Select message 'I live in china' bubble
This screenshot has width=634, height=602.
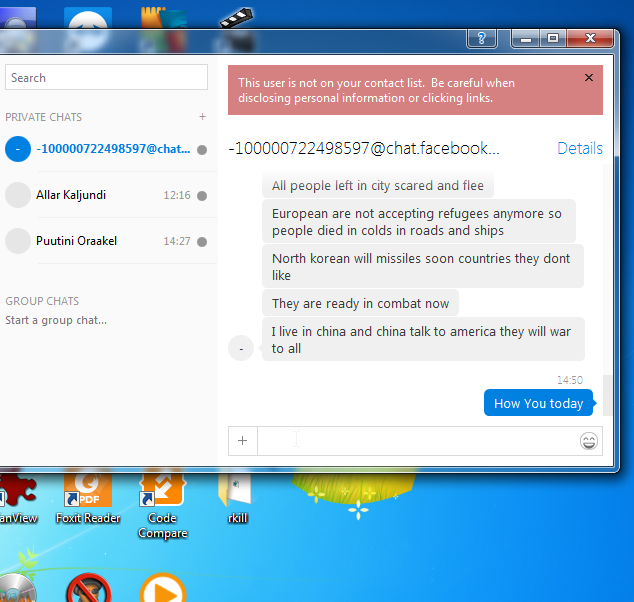coord(423,339)
